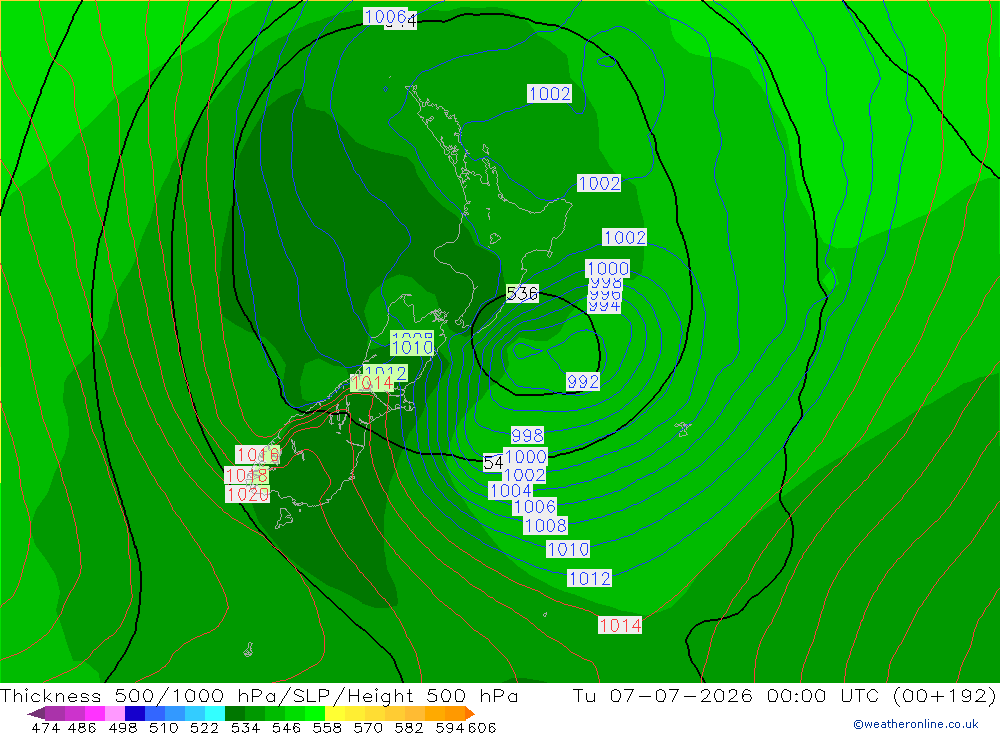Select the dark navy blue legend swatch

tap(135, 713)
